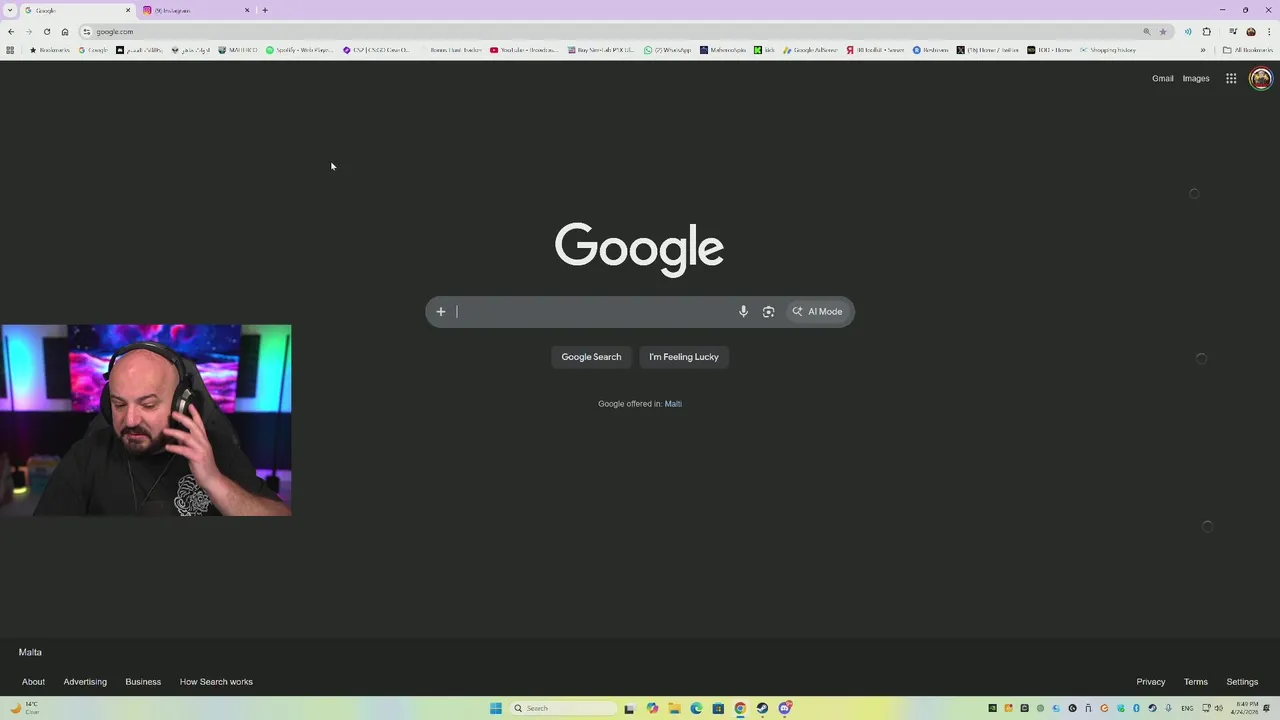Expand the hidden bookmarks overflow chevron

pyautogui.click(x=1203, y=50)
